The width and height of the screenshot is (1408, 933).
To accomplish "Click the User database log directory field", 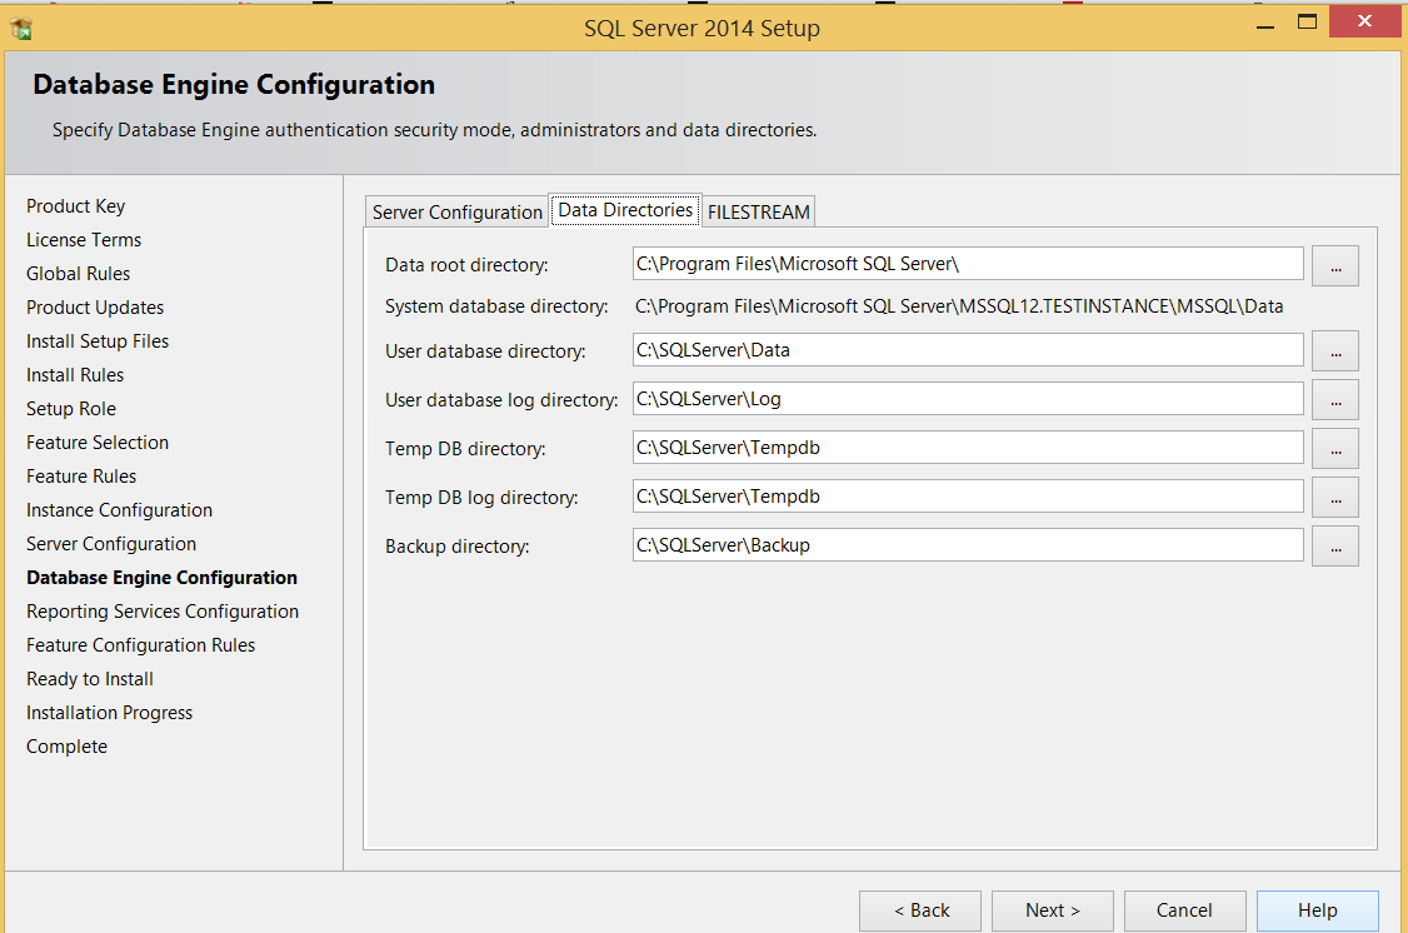I will 968,399.
